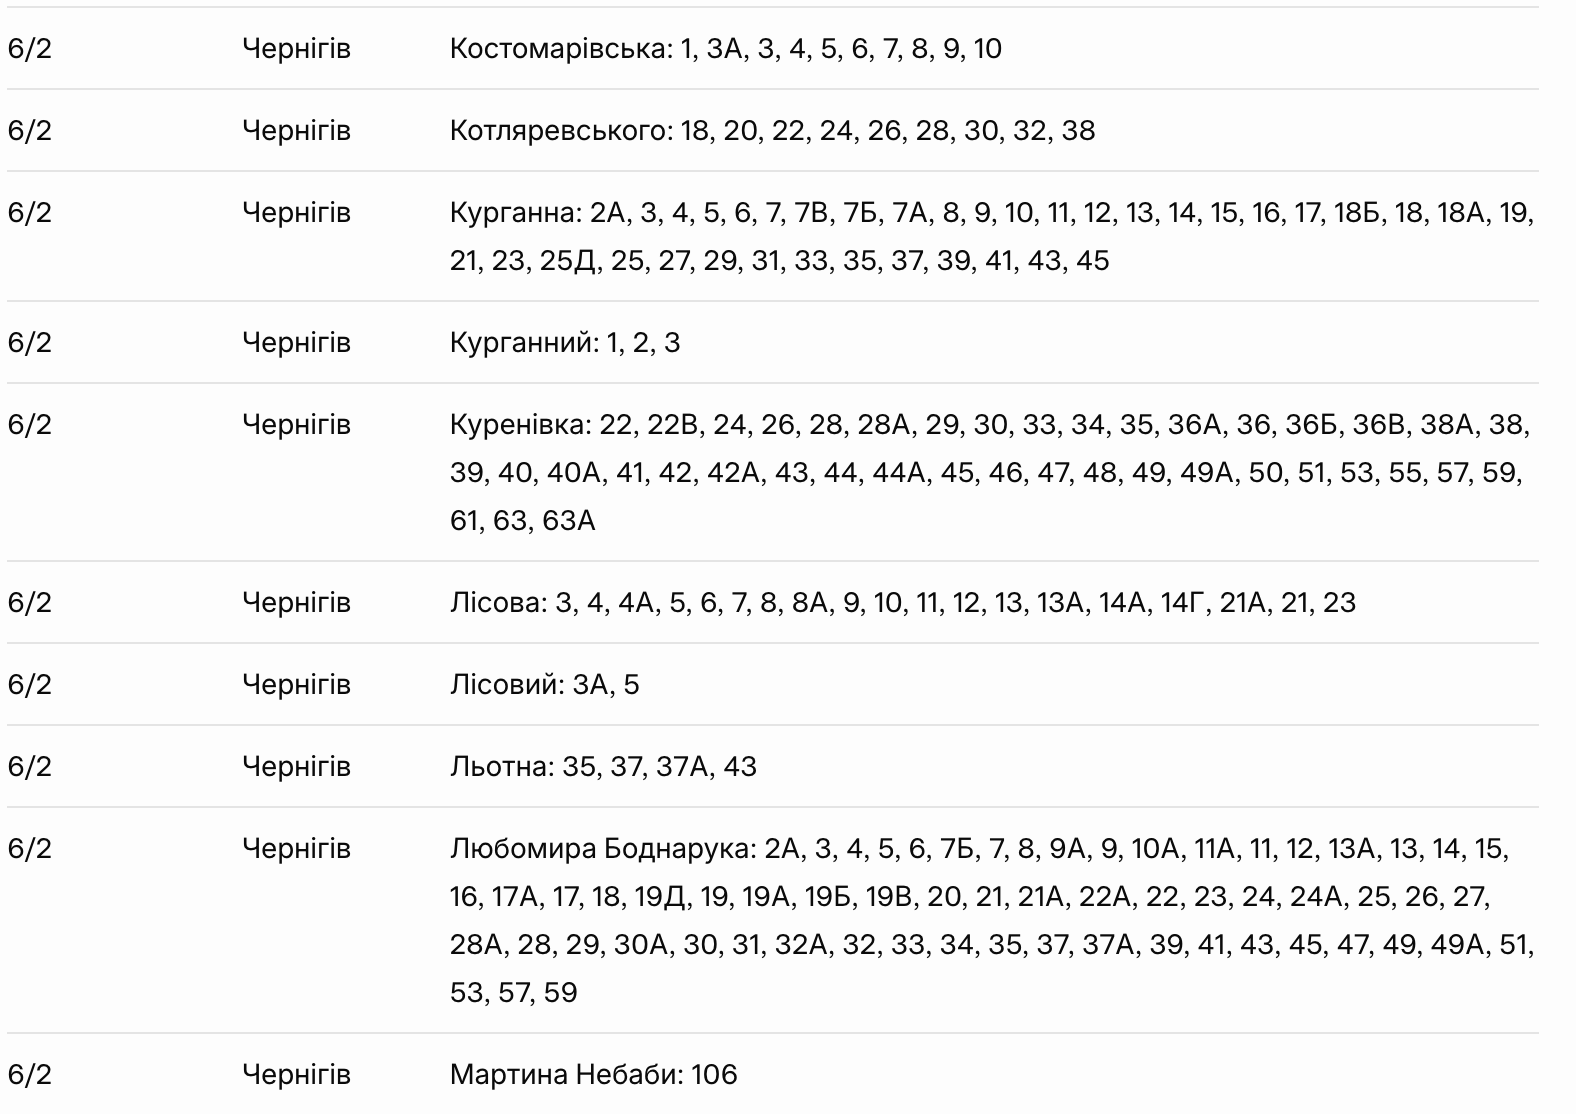Click Чернігів in the Мартина Небаби row
The image size is (1576, 1114).
pos(296,1075)
